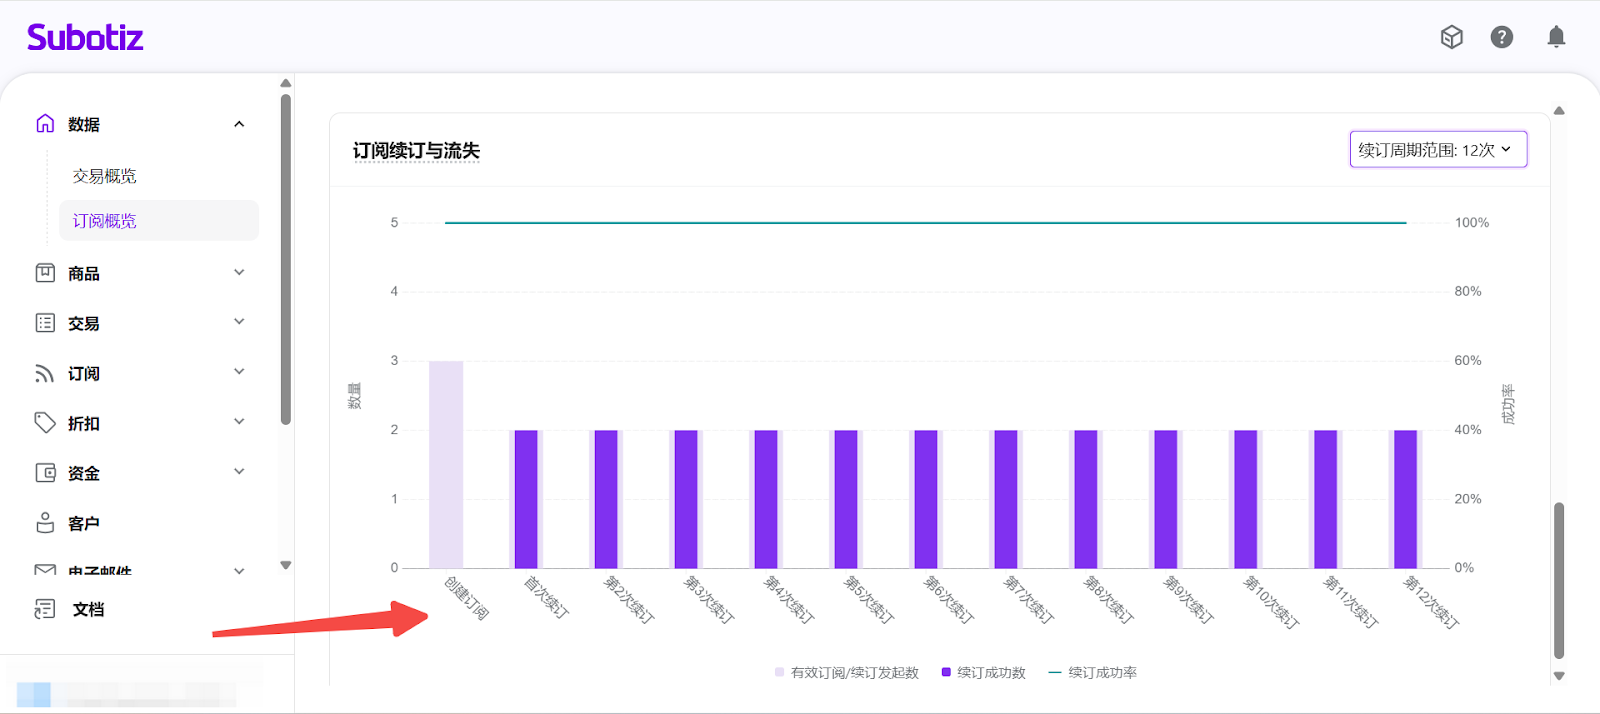Viewport: 1600px width, 714px height.
Task: Click the 客户 person icon
Action: click(45, 523)
